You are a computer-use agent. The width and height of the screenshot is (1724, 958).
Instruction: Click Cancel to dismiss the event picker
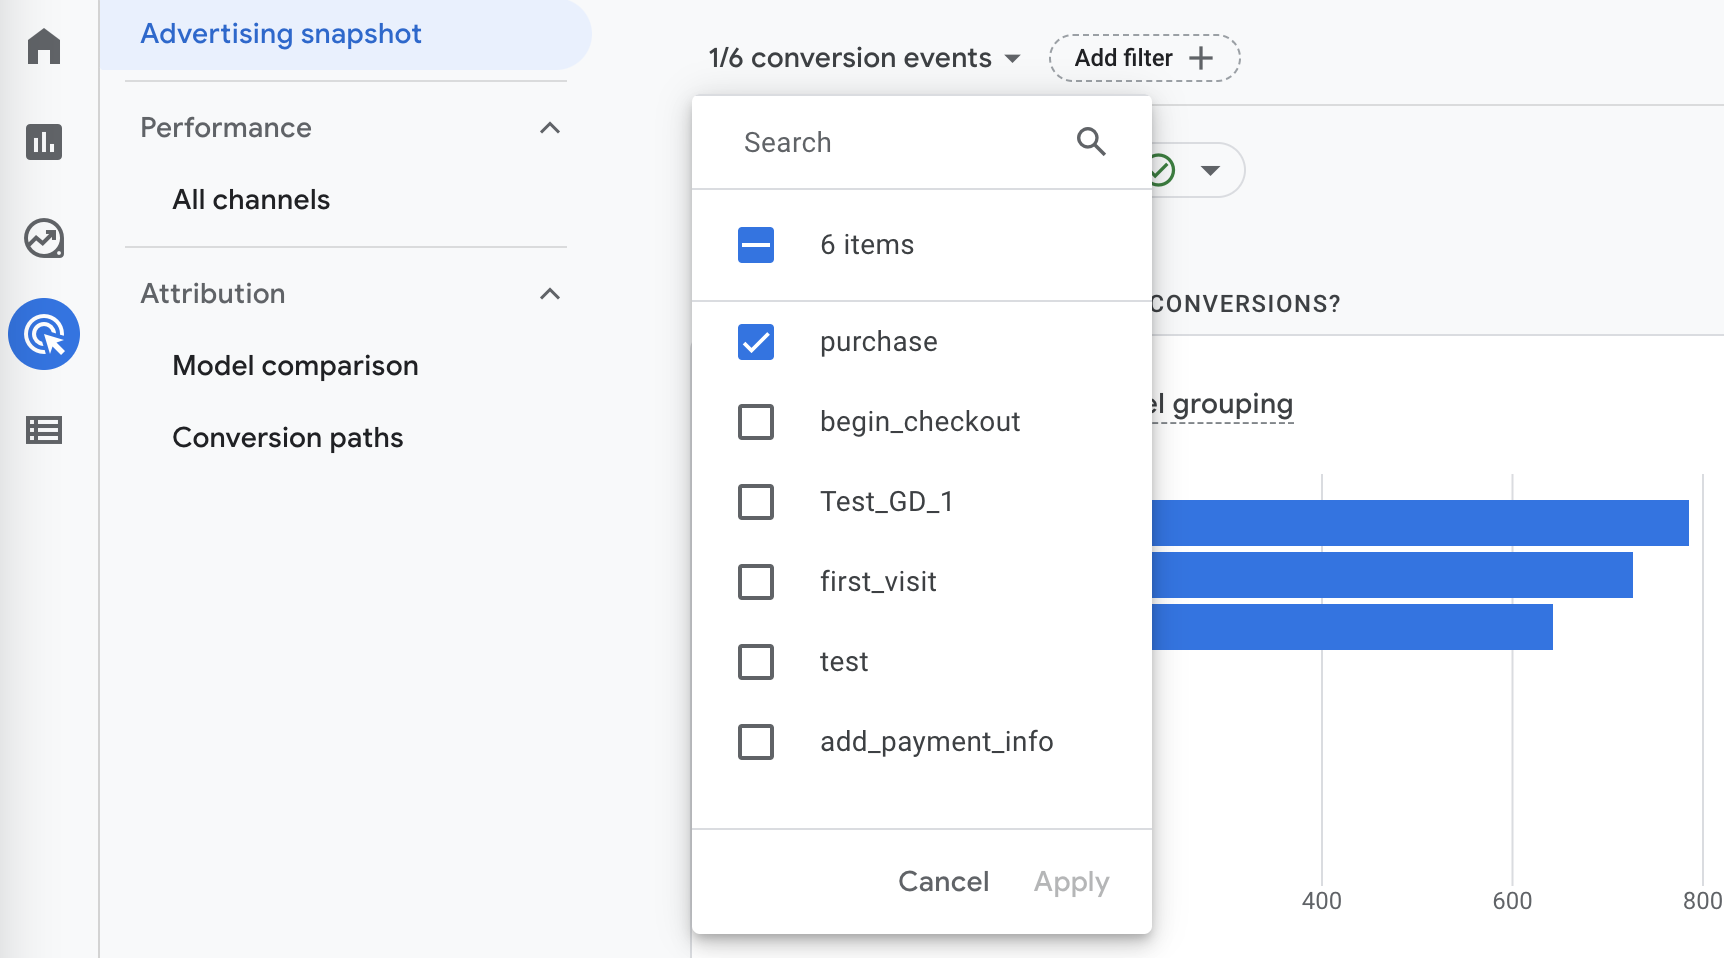942,881
